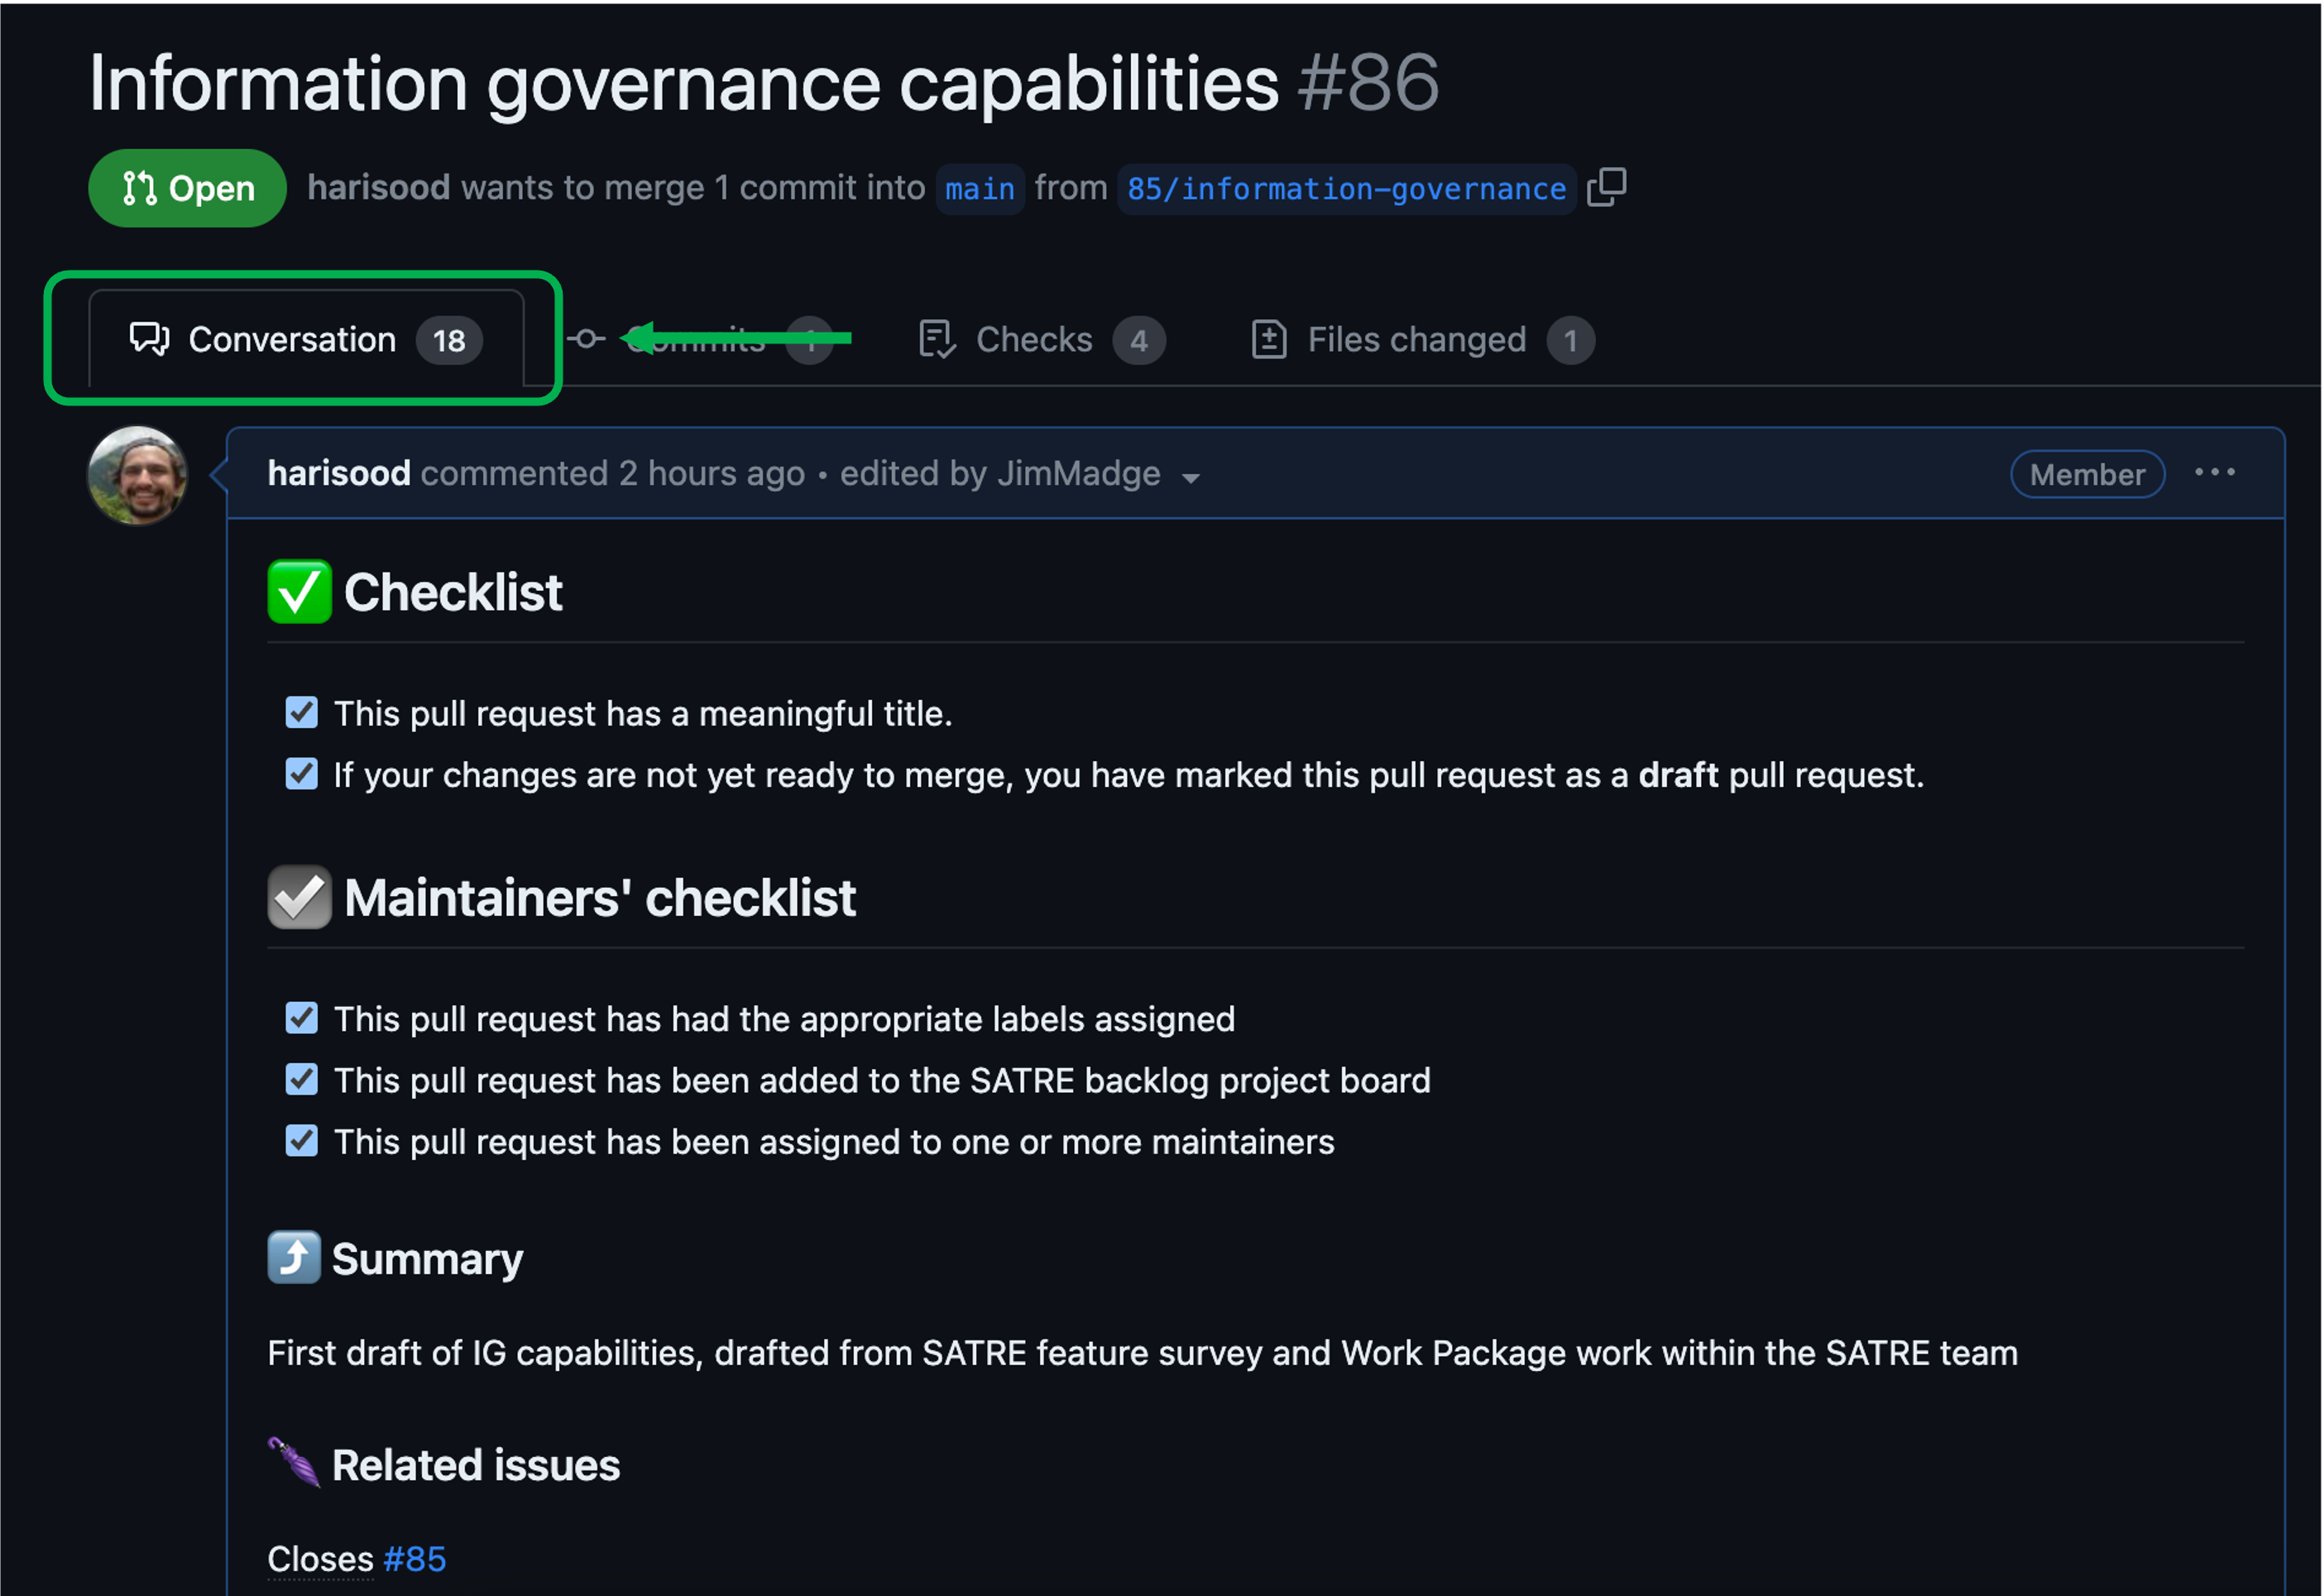Toggle SATRE backlog project board checkbox
The image size is (2324, 1596).
coord(302,1080)
